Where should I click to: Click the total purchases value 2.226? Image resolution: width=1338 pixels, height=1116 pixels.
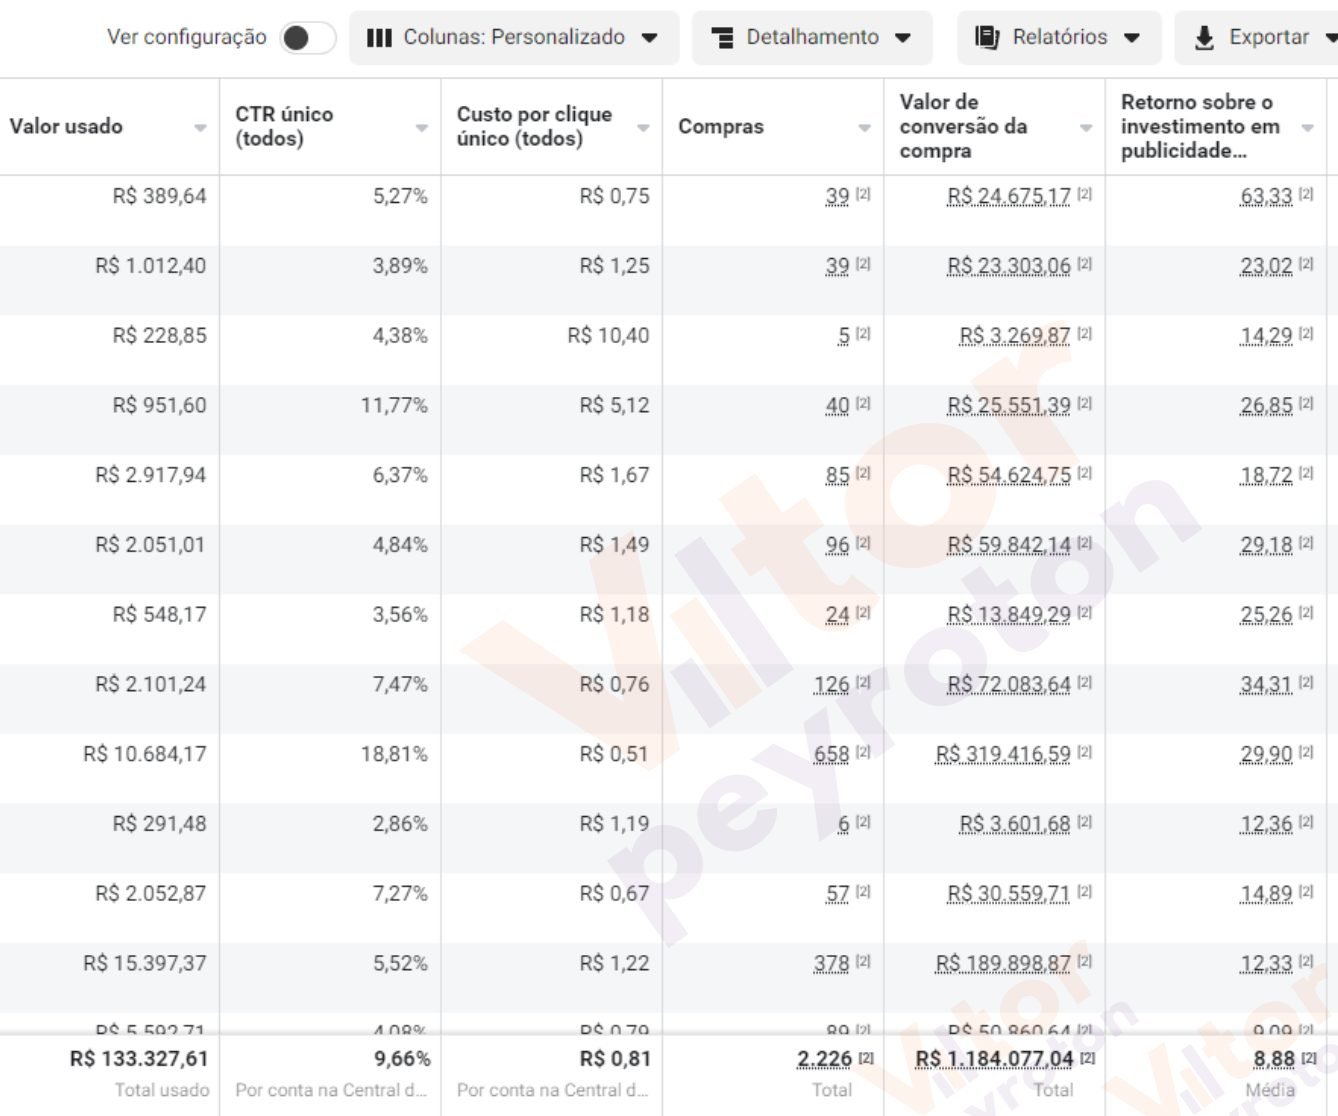click(x=824, y=1059)
